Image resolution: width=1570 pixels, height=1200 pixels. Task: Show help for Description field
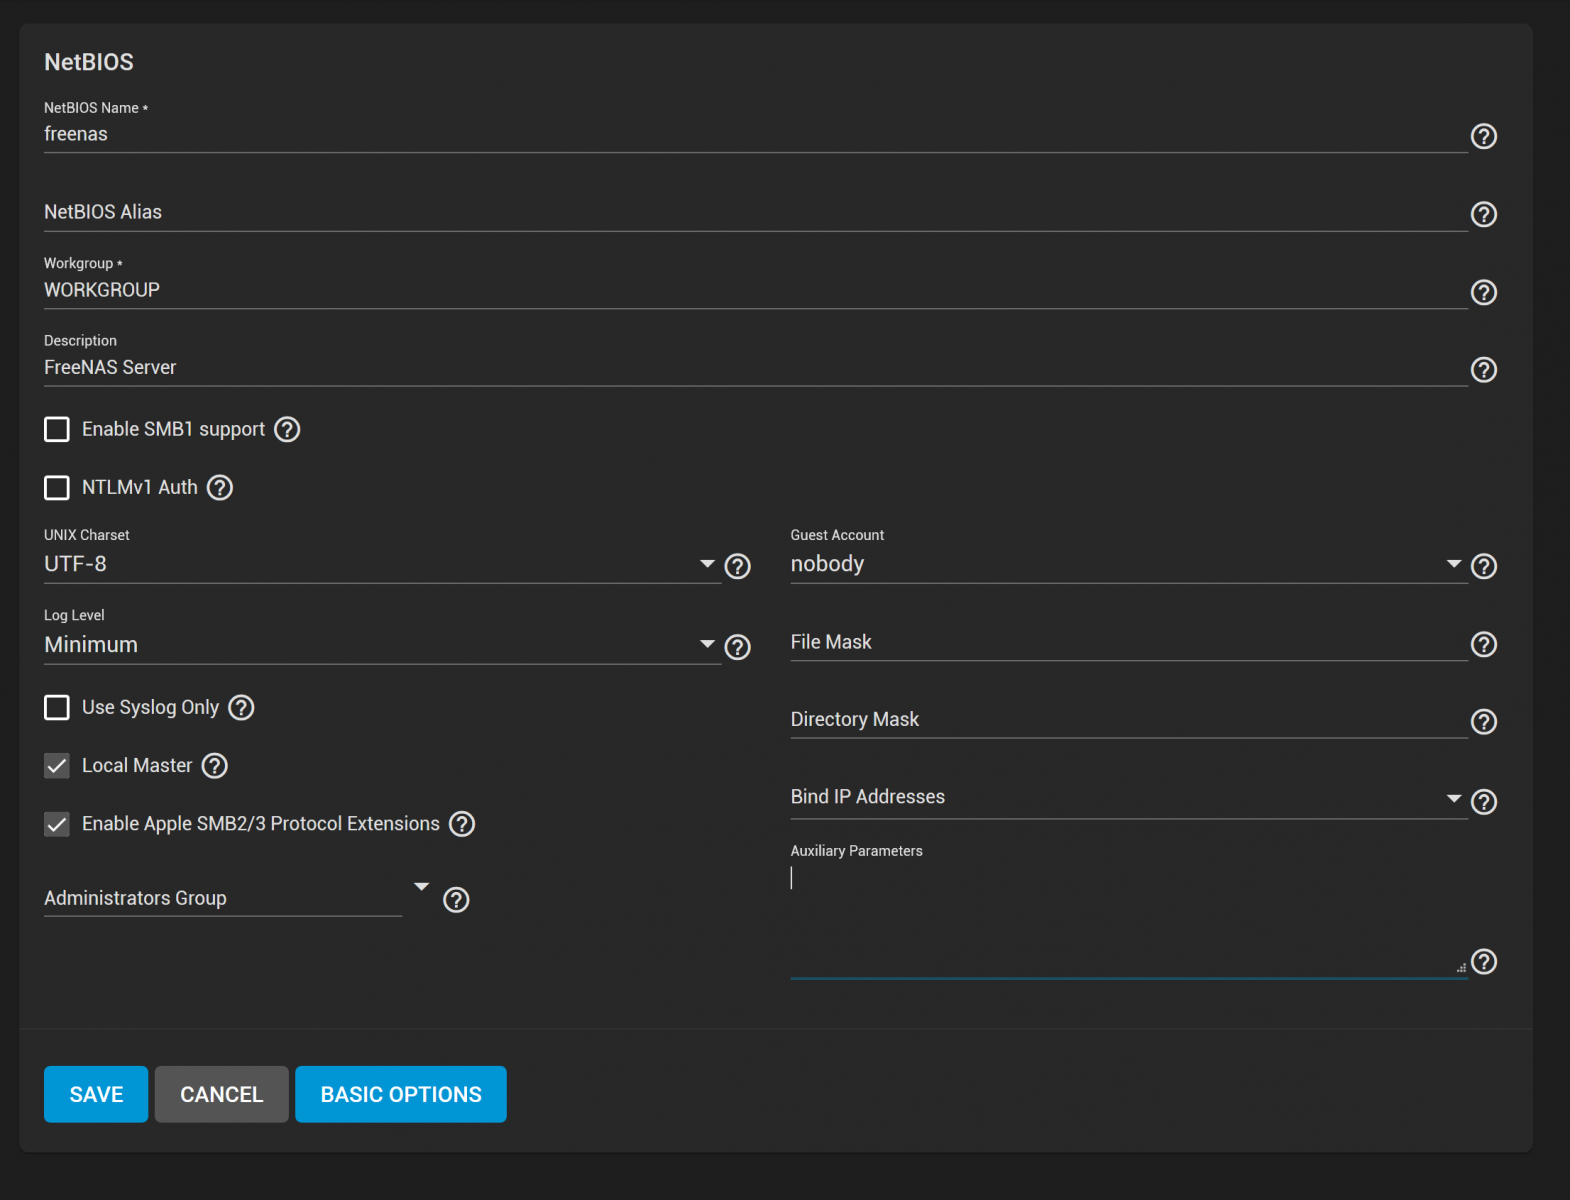point(1484,370)
